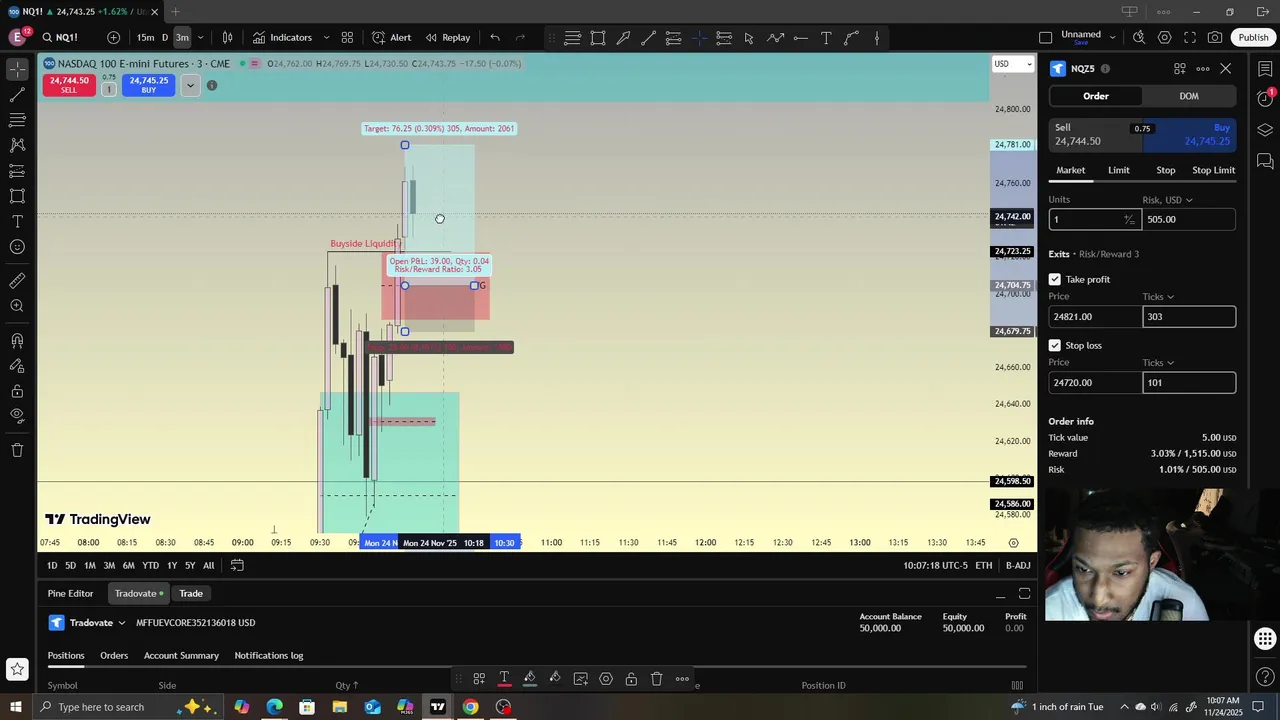The width and height of the screenshot is (1280, 720).
Task: Open the Trade tab in bottom panel
Action: tap(191, 593)
